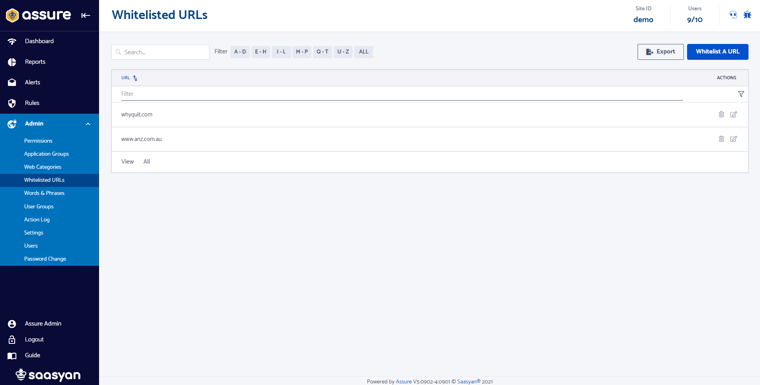The image size is (760, 385).
Task: Open Web Categories page
Action: pyautogui.click(x=43, y=167)
